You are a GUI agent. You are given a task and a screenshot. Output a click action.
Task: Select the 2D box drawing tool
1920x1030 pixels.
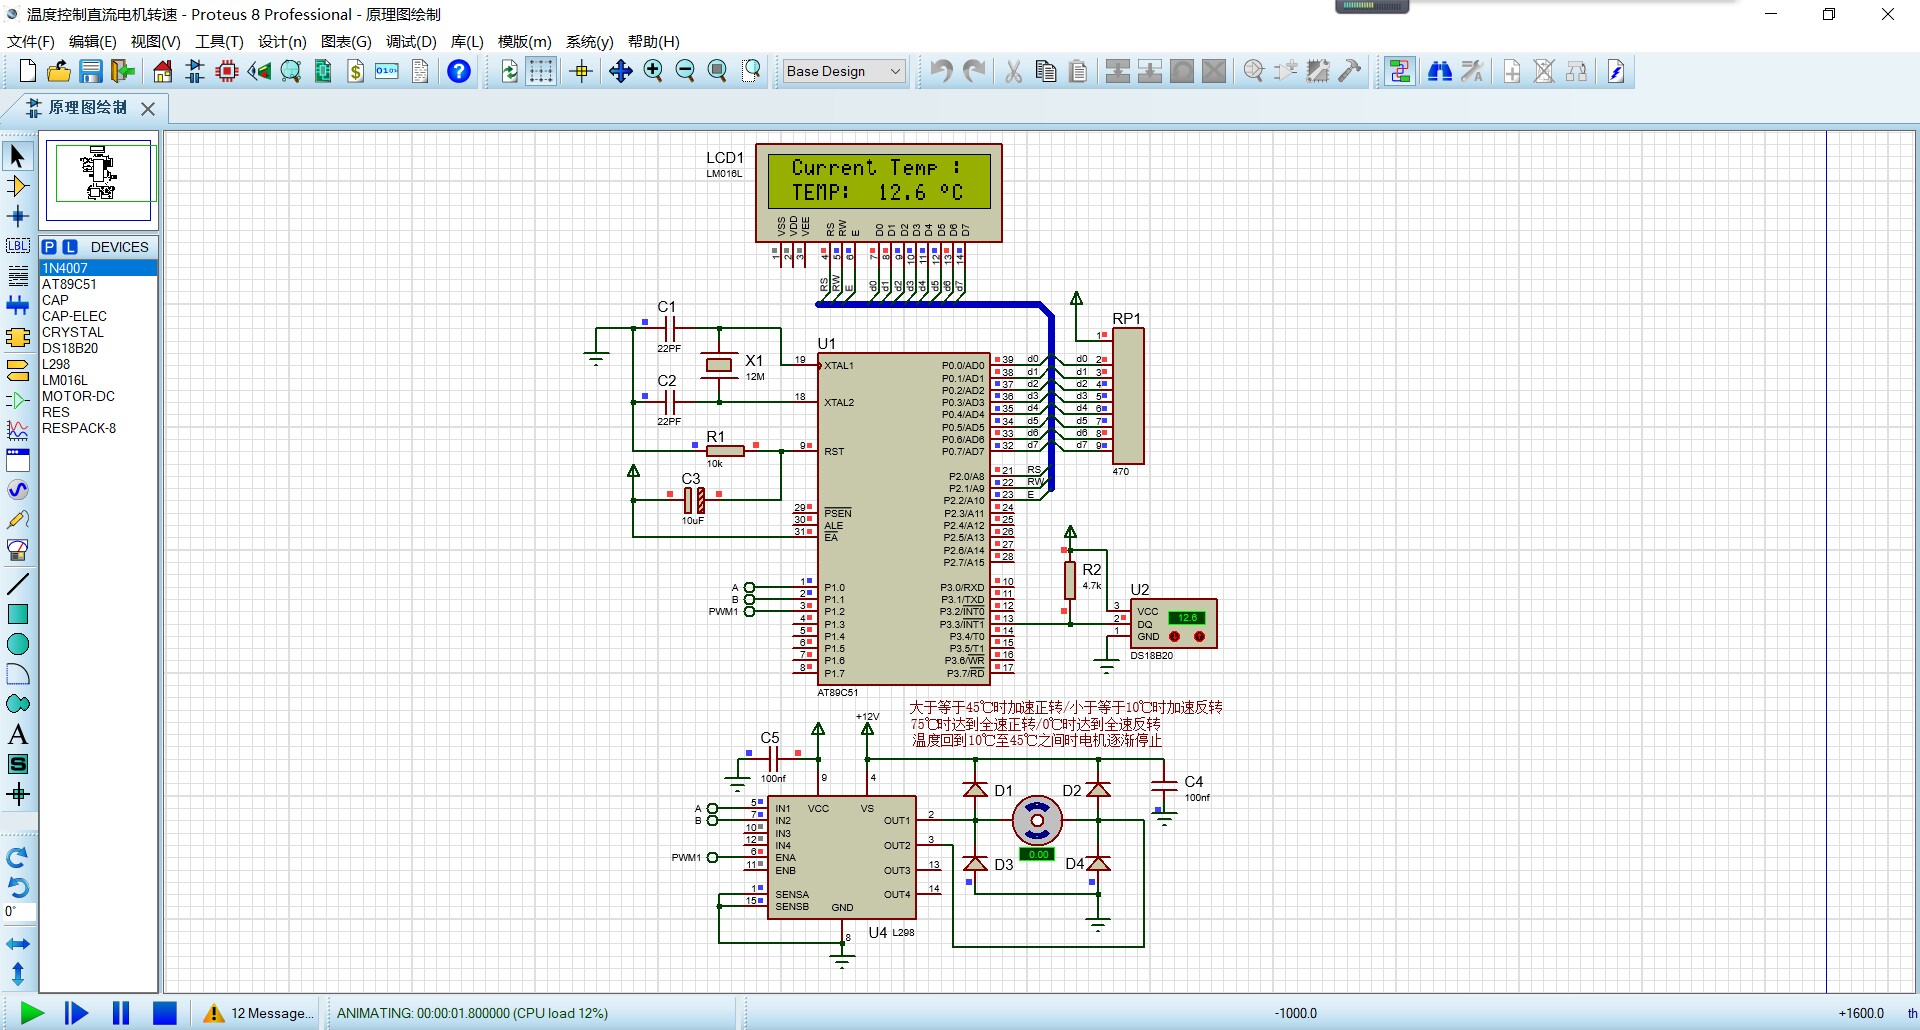(x=18, y=614)
